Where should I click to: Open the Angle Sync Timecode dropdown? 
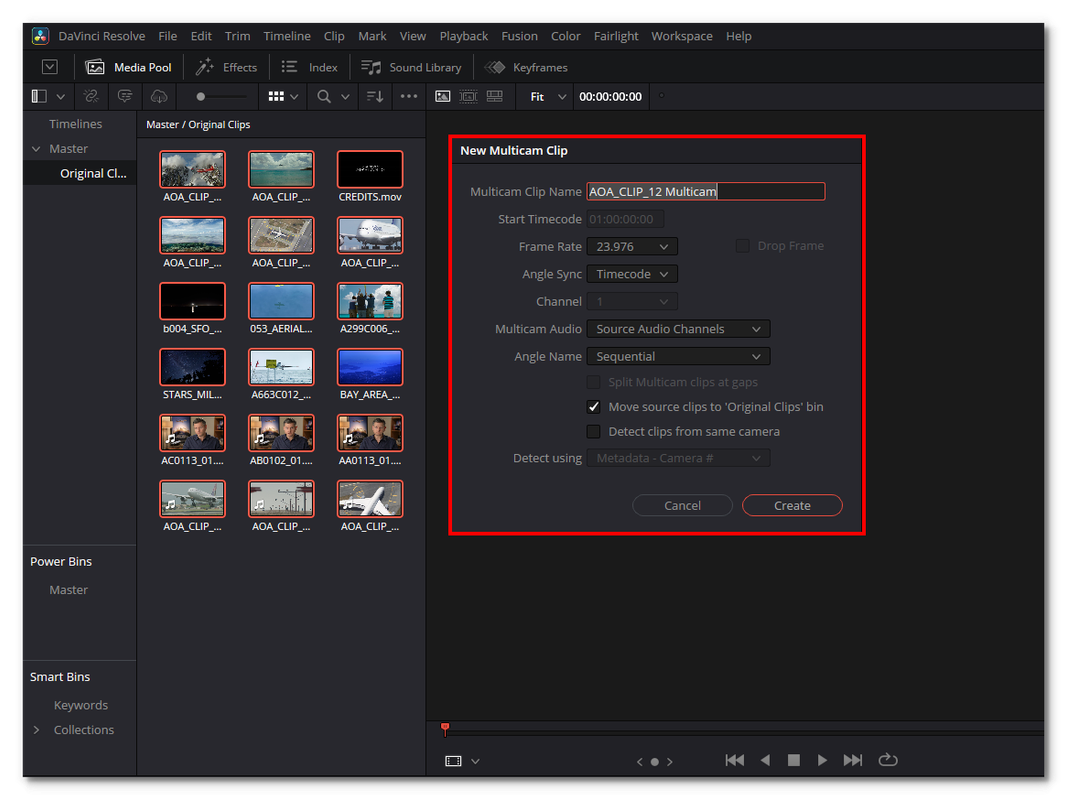(x=632, y=274)
